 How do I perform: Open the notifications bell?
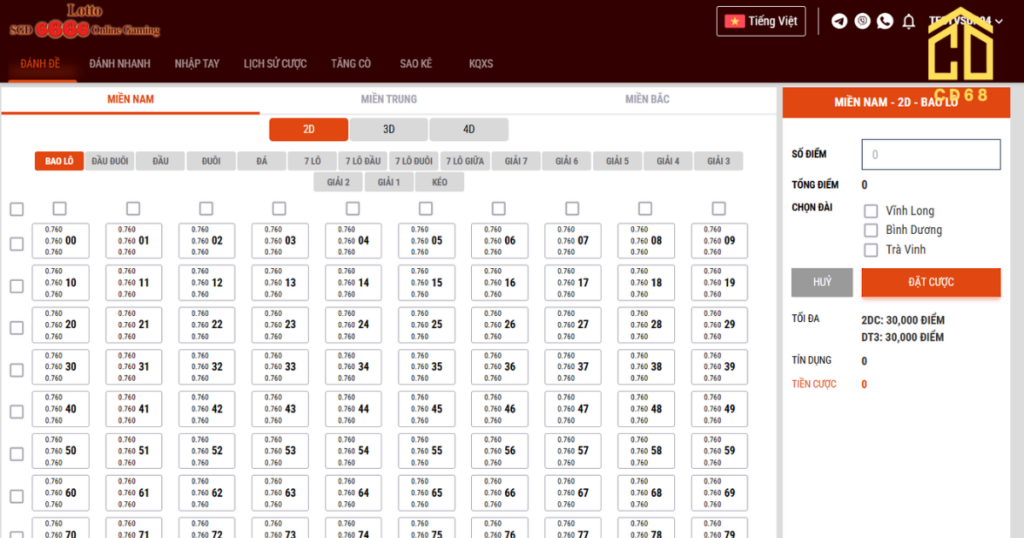click(909, 21)
